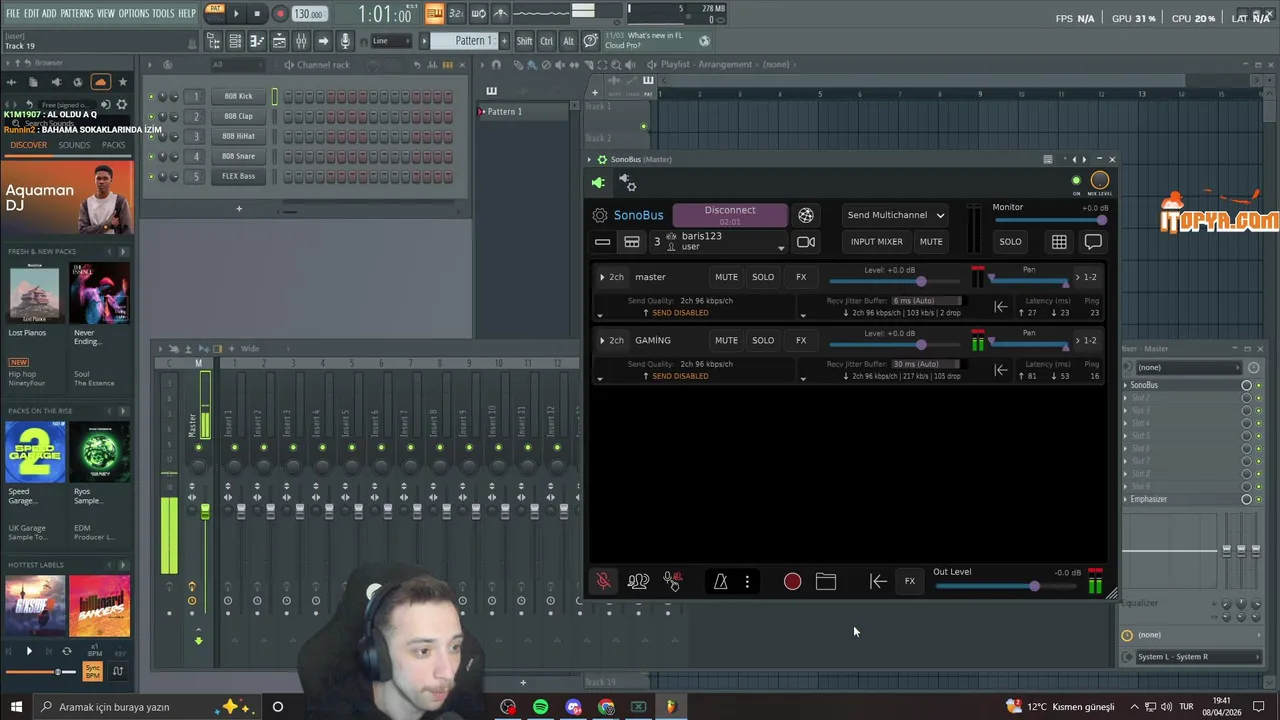Mute the master peer in SonoBus
This screenshot has width=1280, height=720.
click(726, 277)
